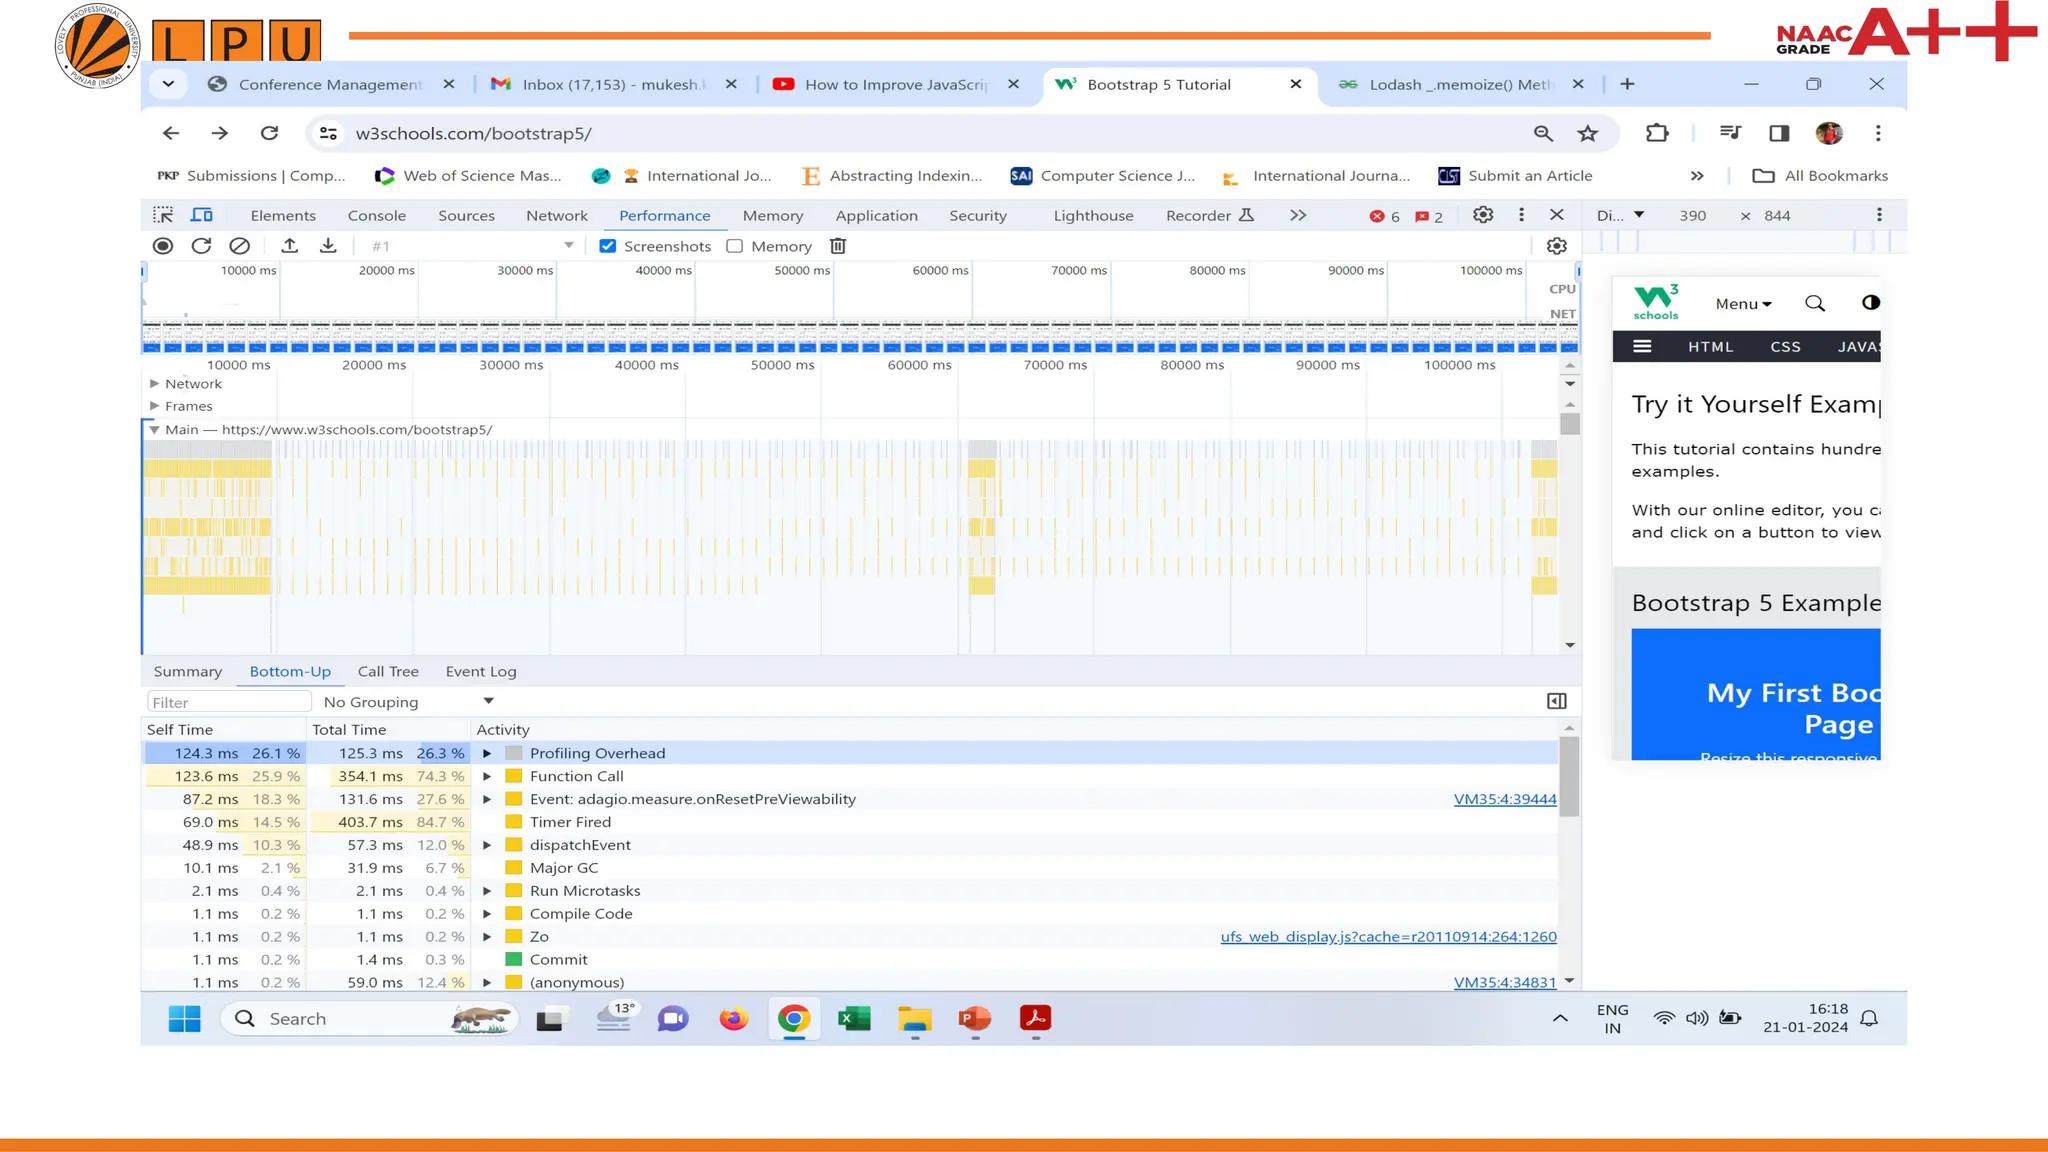
Task: Click the Load profile upload icon
Action: 289,246
